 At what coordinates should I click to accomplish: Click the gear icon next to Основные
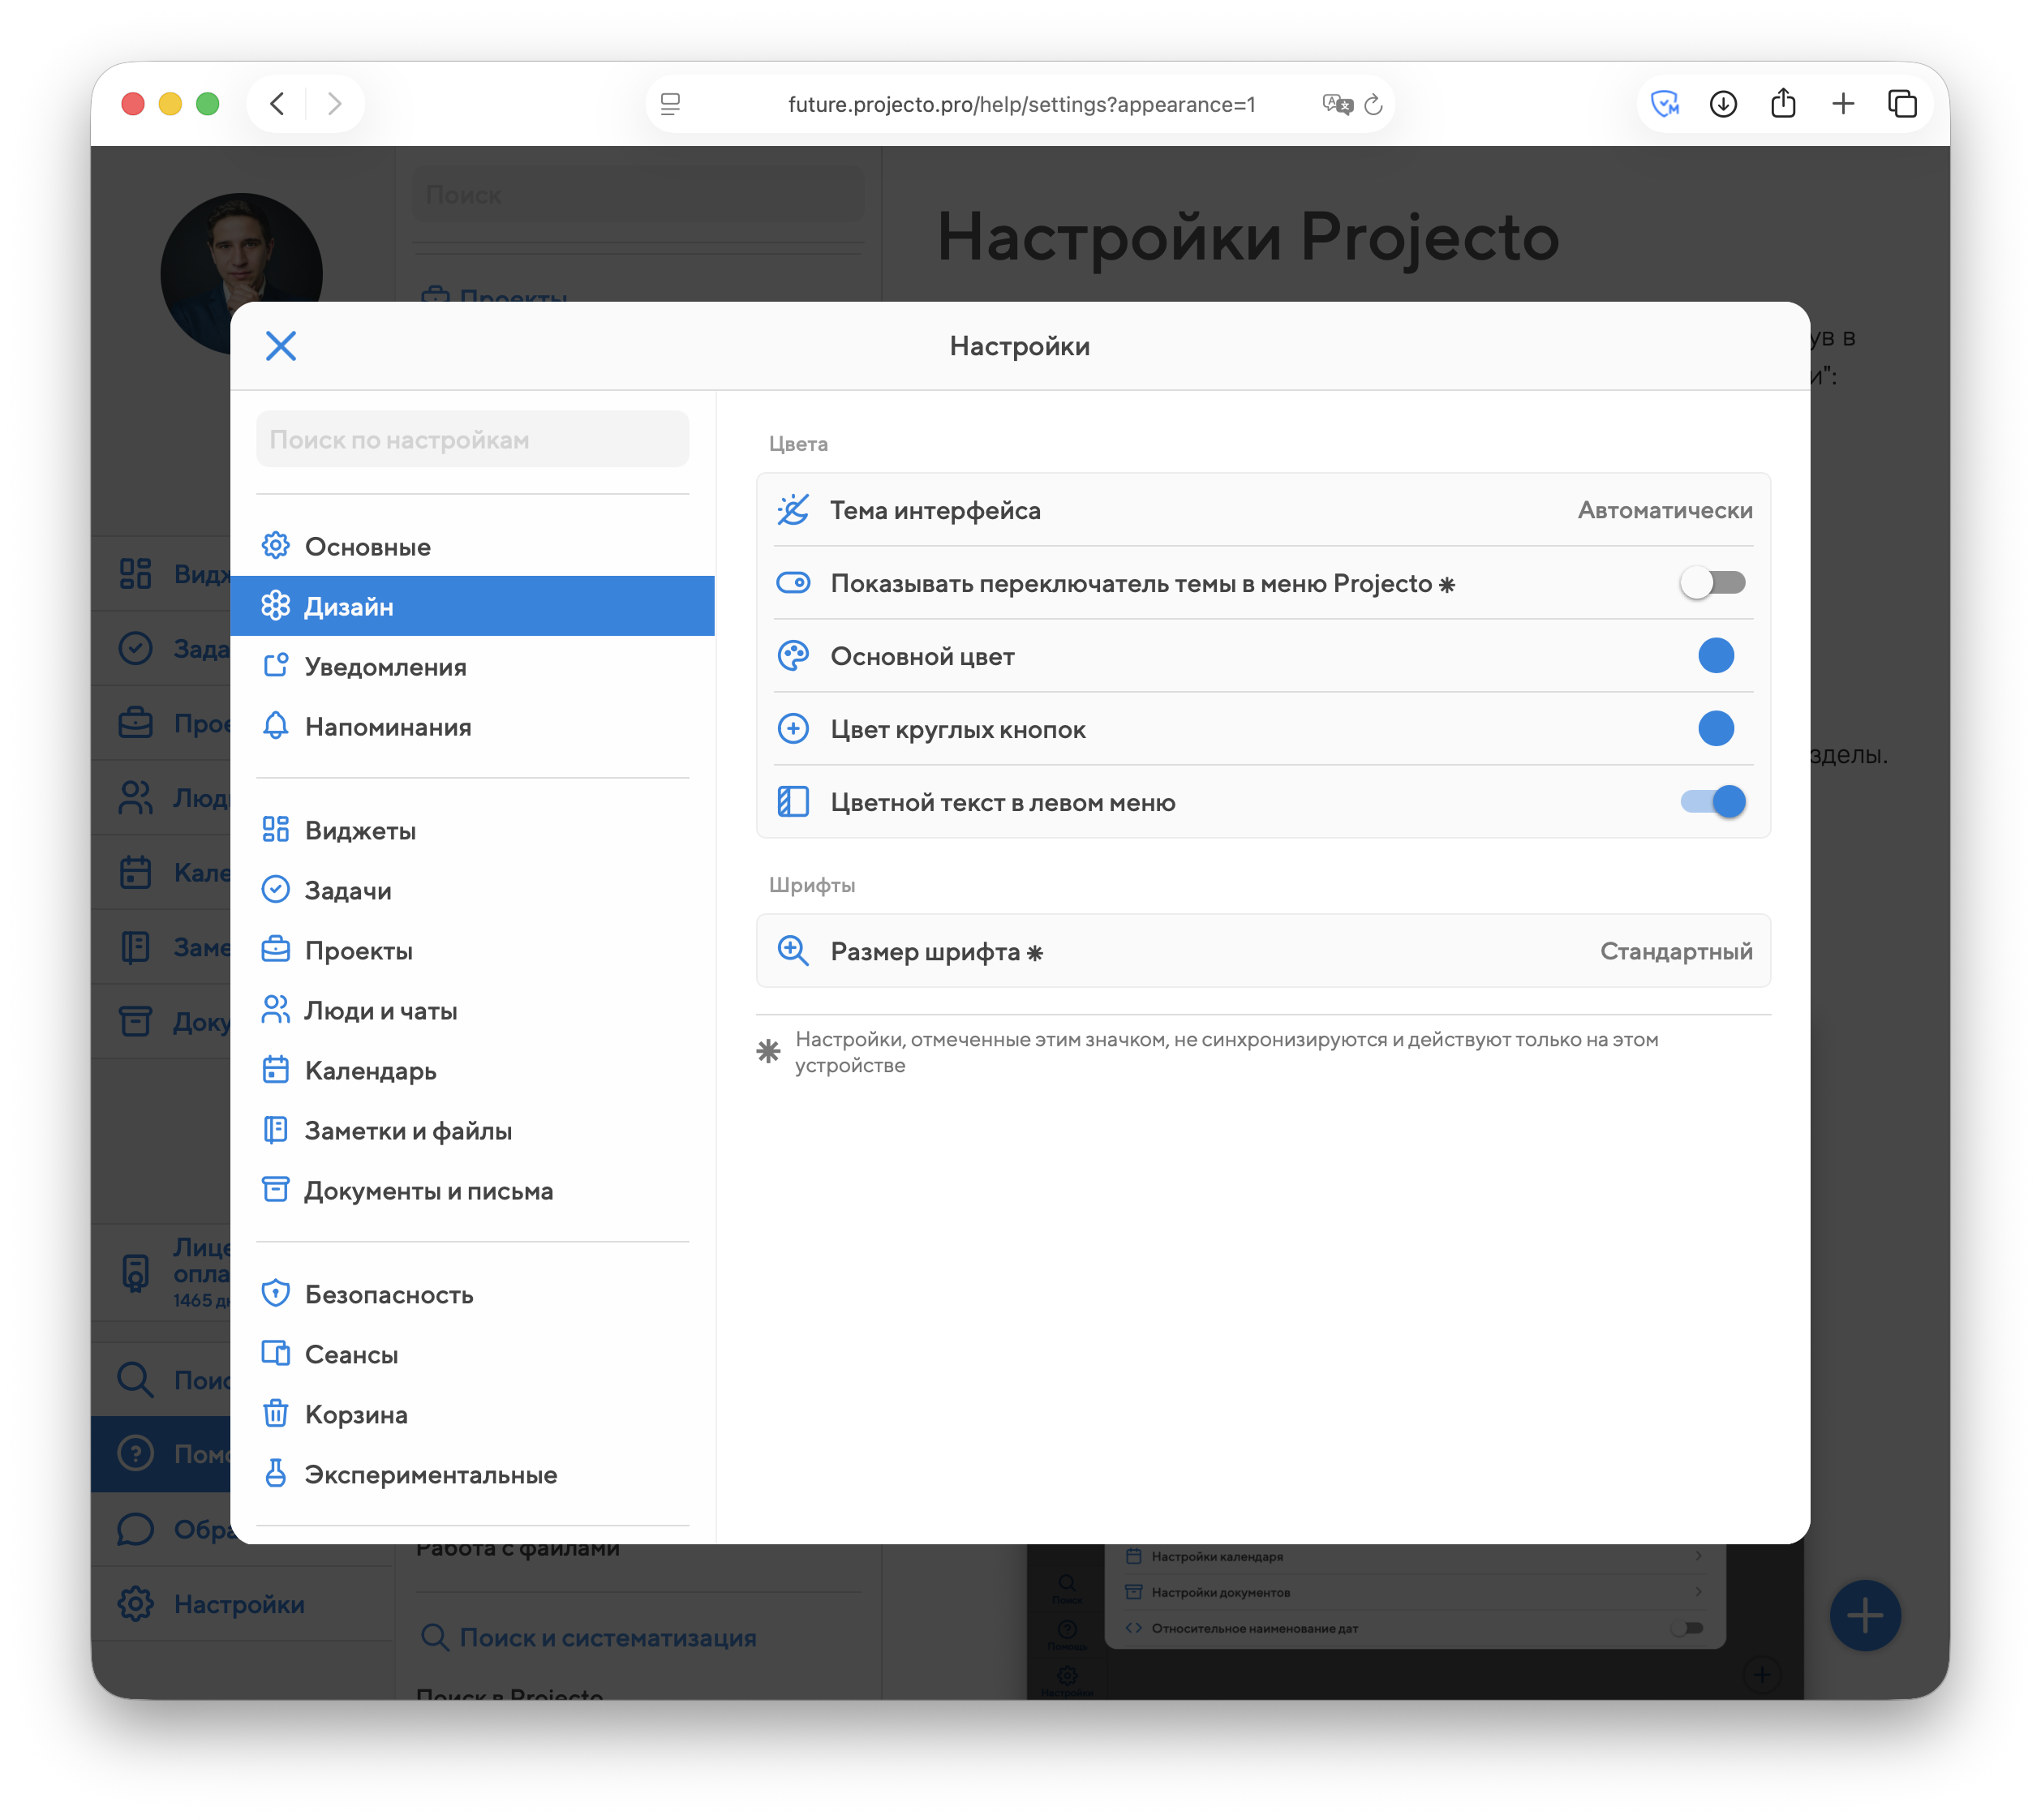click(x=276, y=546)
